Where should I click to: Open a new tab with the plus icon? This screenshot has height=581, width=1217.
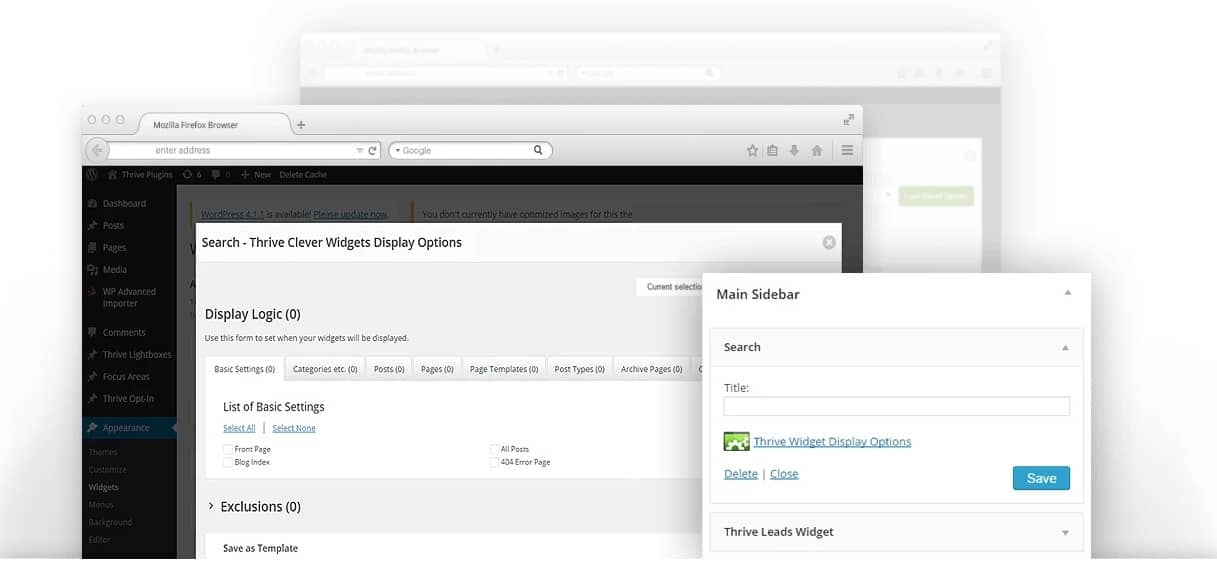pyautogui.click(x=301, y=125)
